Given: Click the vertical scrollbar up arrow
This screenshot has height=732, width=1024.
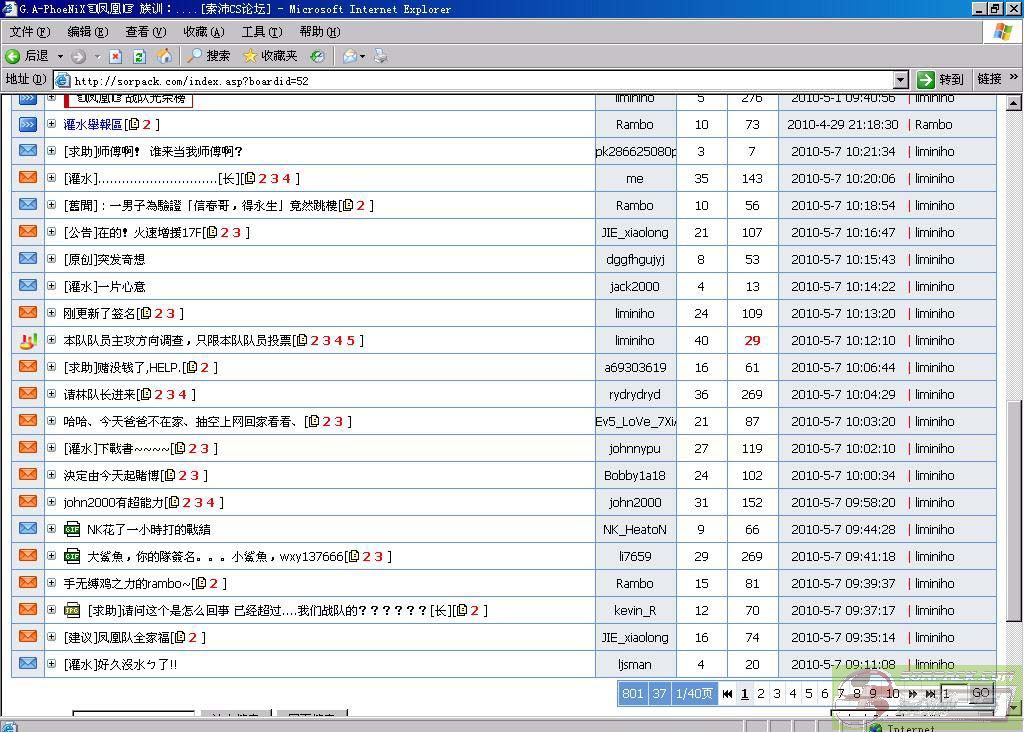Looking at the screenshot, I should click(x=1013, y=103).
